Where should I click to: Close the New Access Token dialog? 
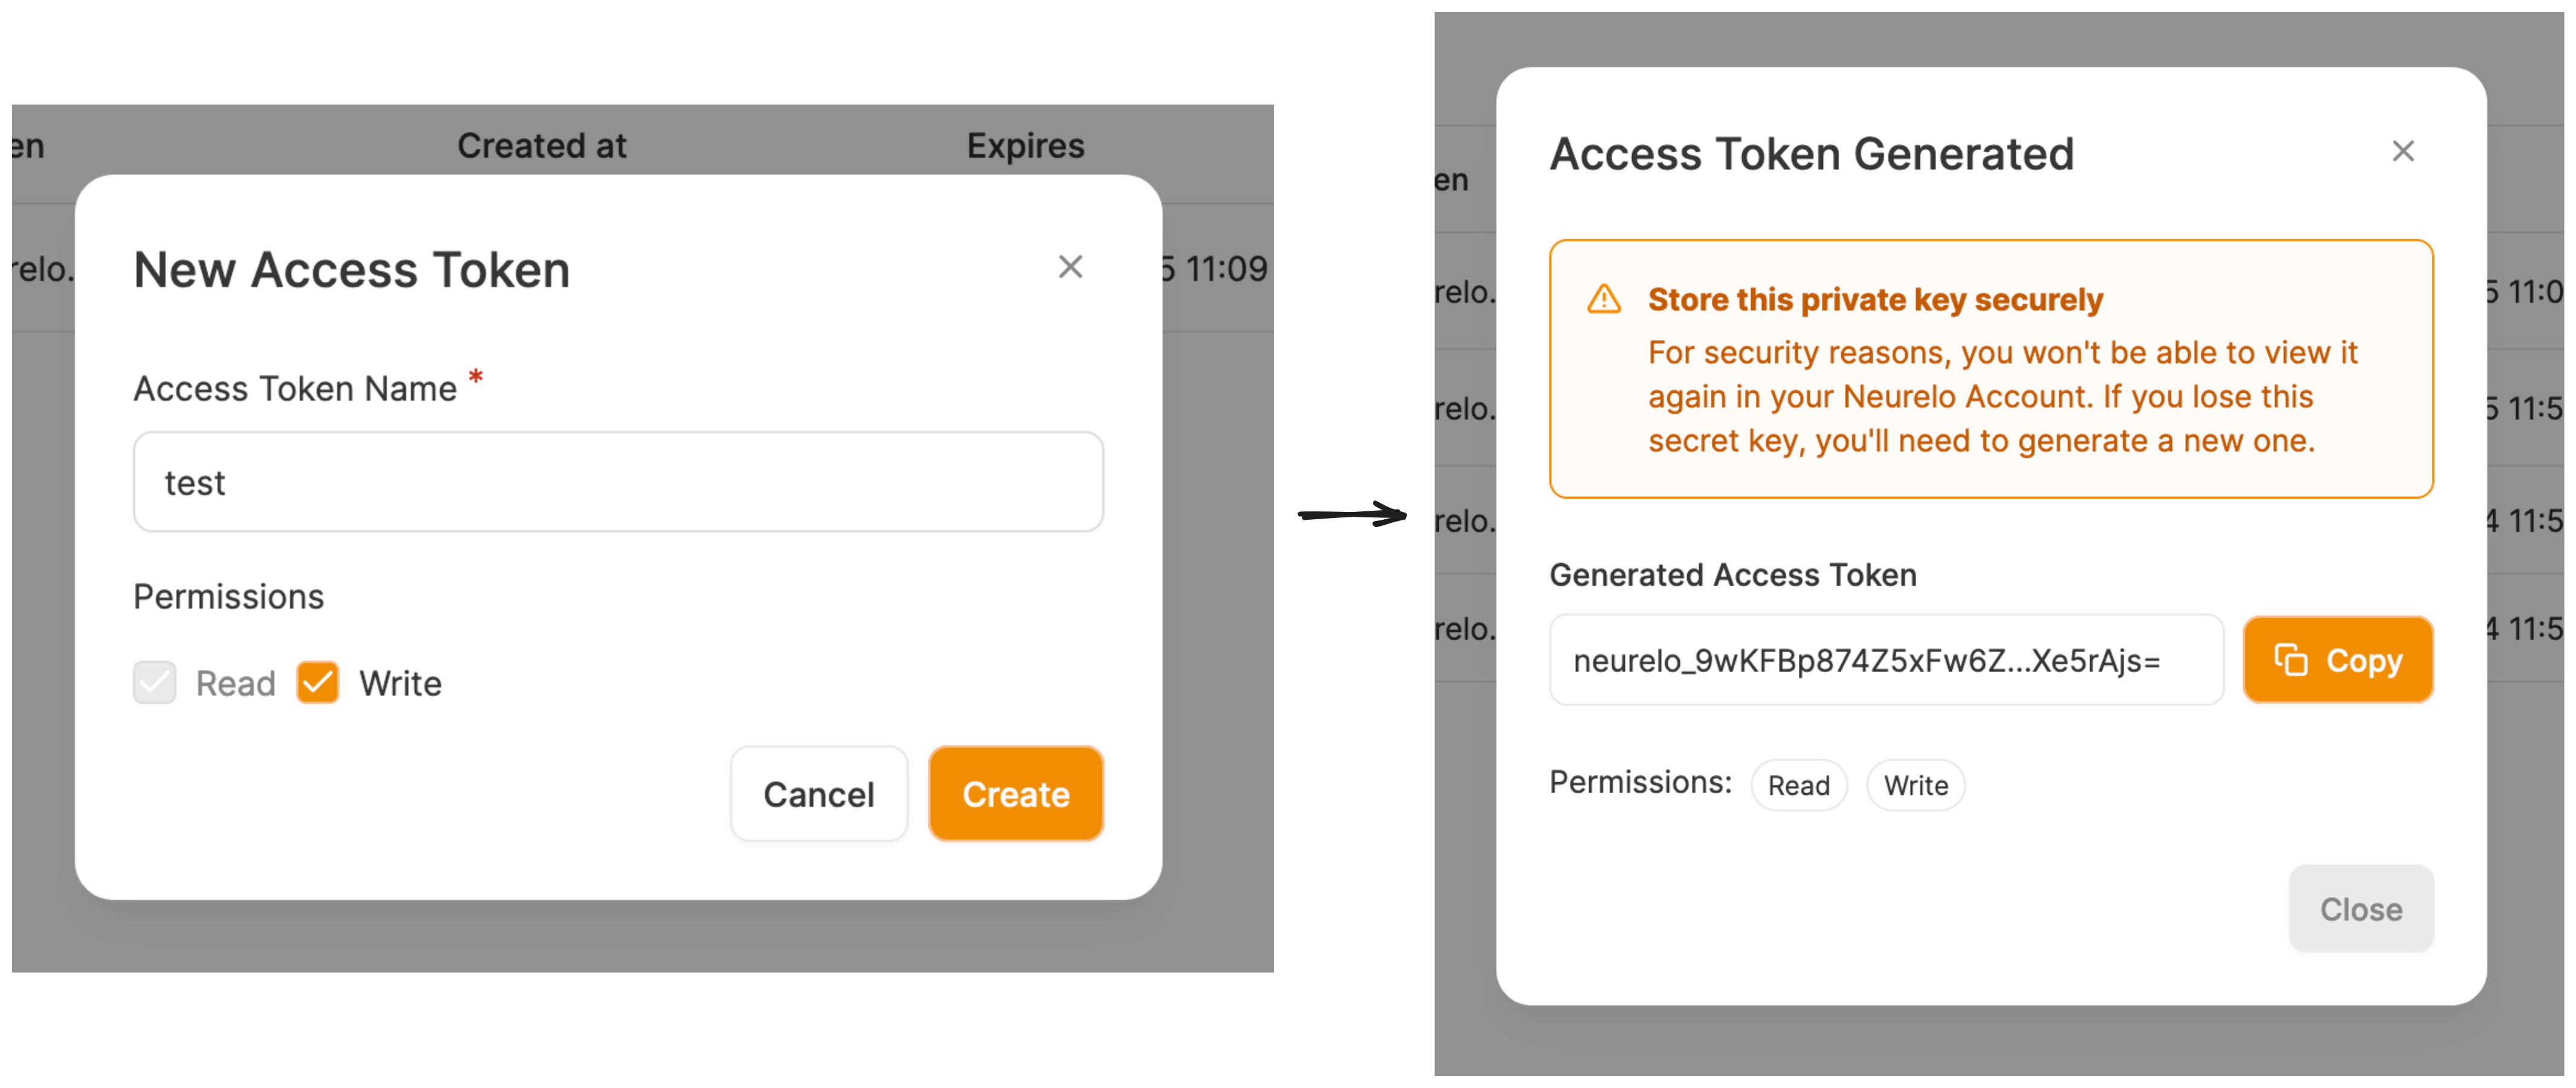(x=1070, y=267)
